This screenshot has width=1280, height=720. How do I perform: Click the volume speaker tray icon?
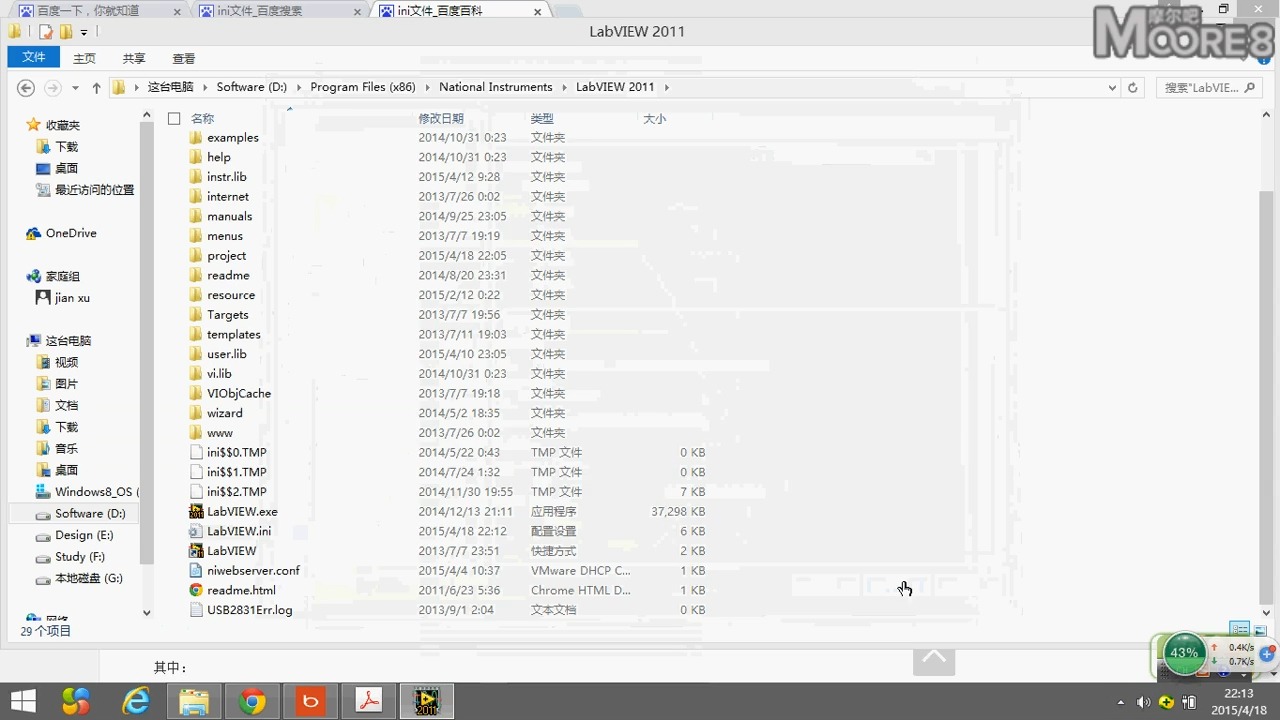coord(1143,702)
